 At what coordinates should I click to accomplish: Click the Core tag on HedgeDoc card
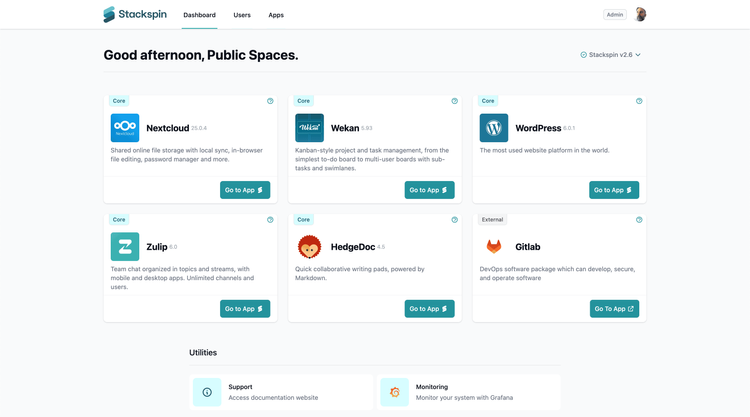[x=304, y=219]
